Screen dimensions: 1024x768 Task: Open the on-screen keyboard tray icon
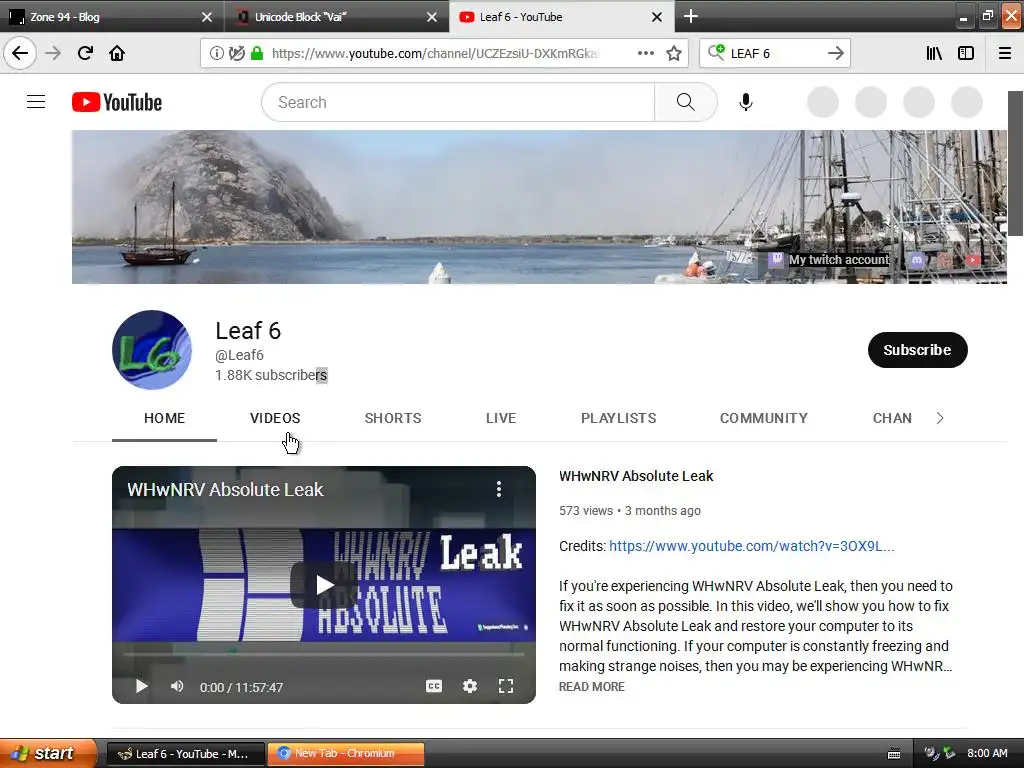click(x=894, y=754)
